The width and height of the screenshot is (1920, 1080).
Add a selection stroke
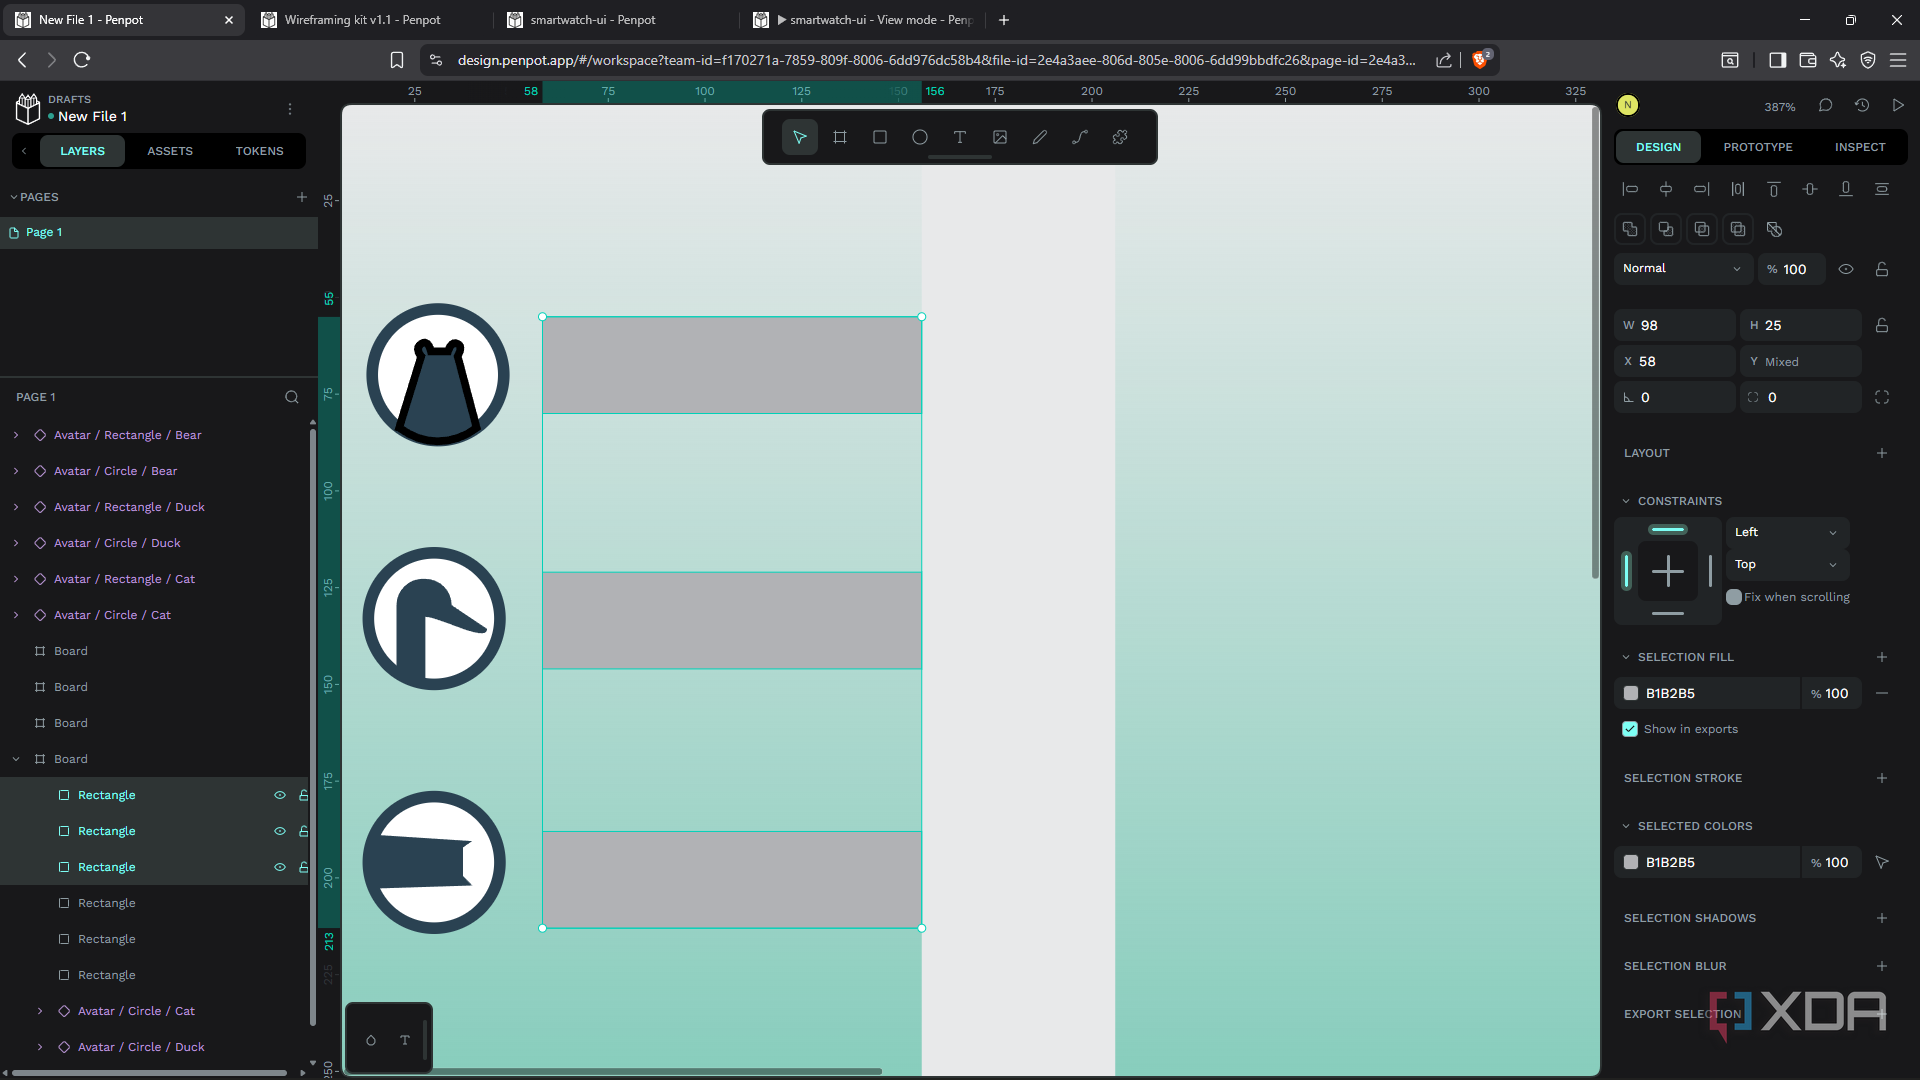1882,778
